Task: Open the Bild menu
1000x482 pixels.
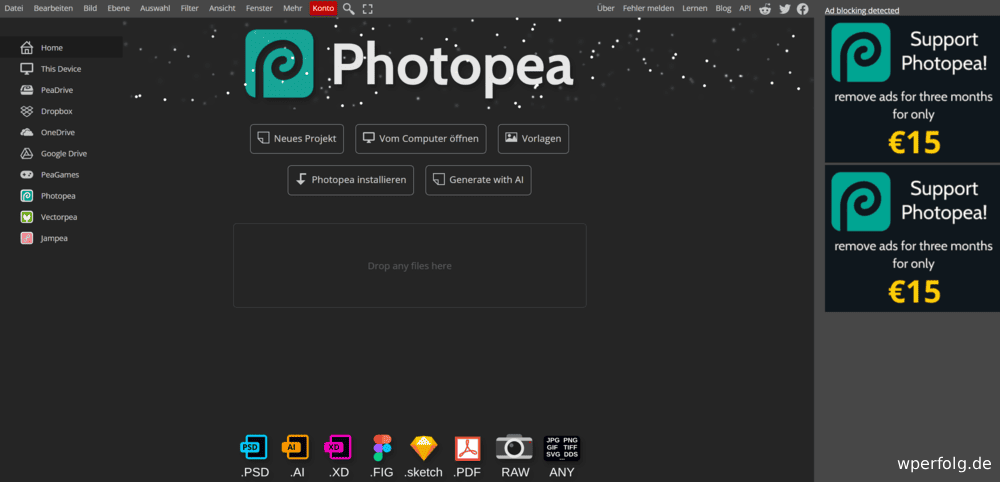Action: (x=90, y=8)
